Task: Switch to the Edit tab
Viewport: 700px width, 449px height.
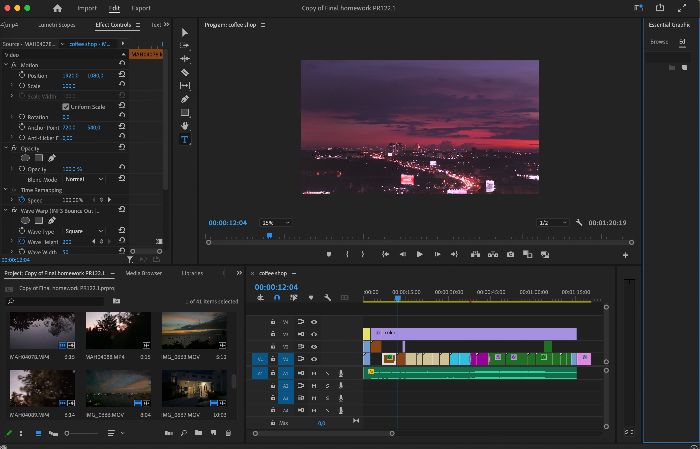Action: pyautogui.click(x=114, y=8)
